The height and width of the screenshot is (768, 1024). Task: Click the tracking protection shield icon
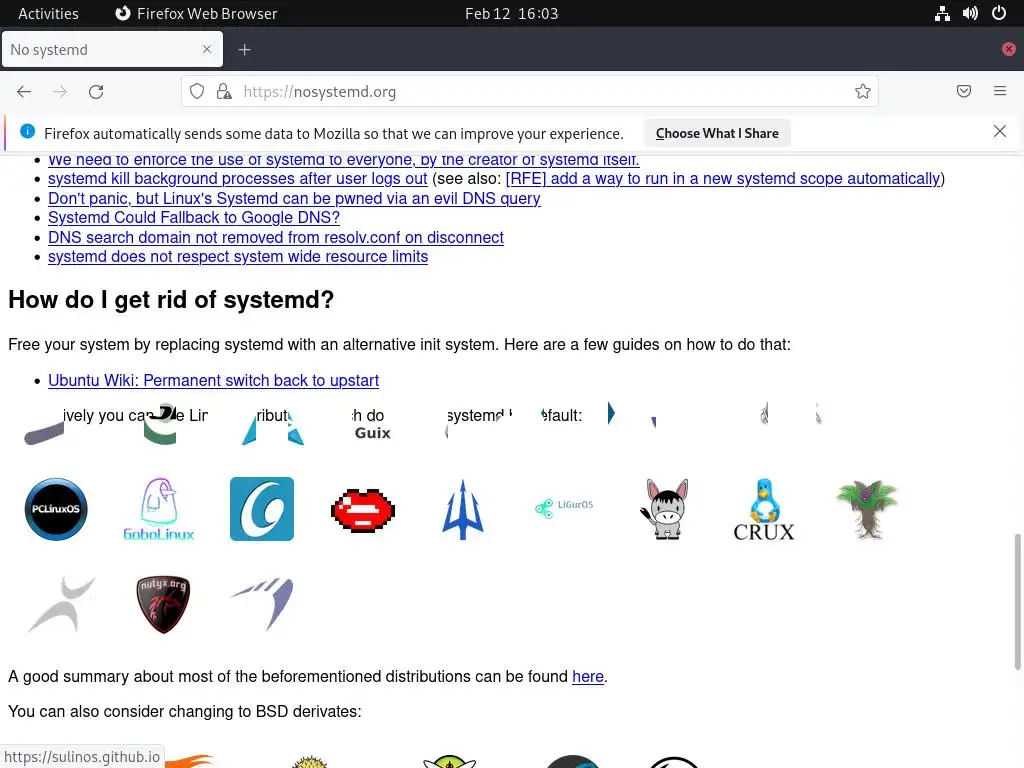pyautogui.click(x=197, y=91)
